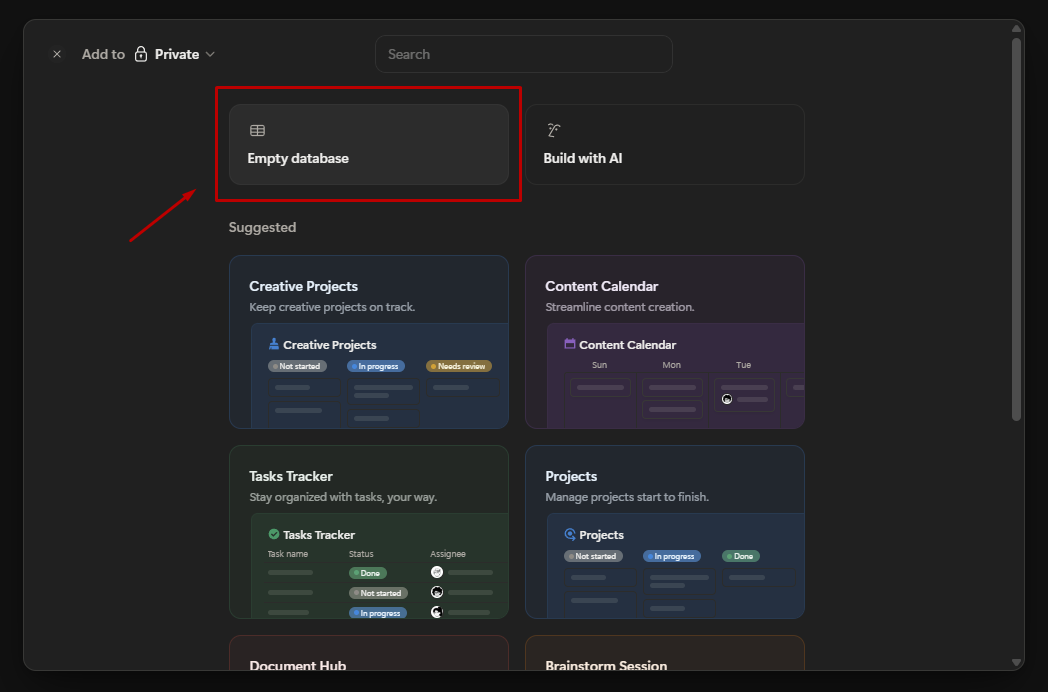Click the lock icon beside Private
This screenshot has width=1048, height=692.
tap(141, 54)
